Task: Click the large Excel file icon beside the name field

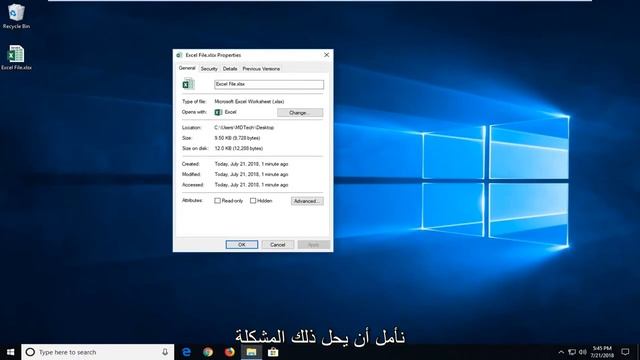Action: (188, 84)
